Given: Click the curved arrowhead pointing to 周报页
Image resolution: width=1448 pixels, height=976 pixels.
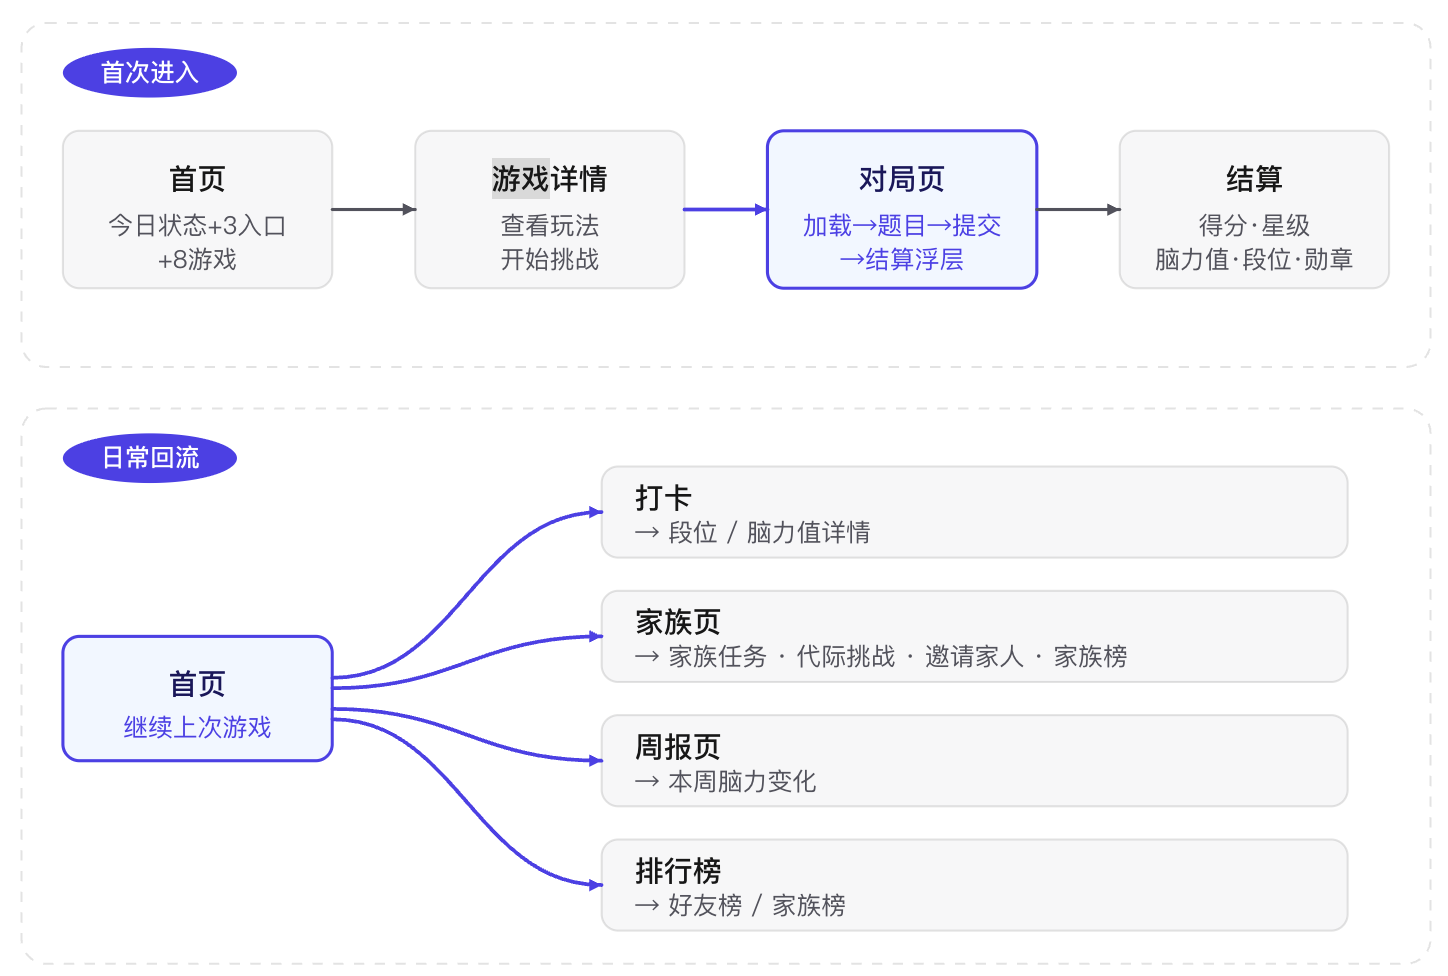Looking at the screenshot, I should [x=595, y=761].
